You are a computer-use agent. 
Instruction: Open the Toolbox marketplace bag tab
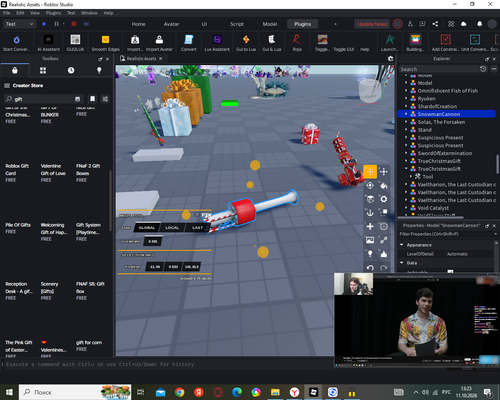pyautogui.click(x=15, y=70)
